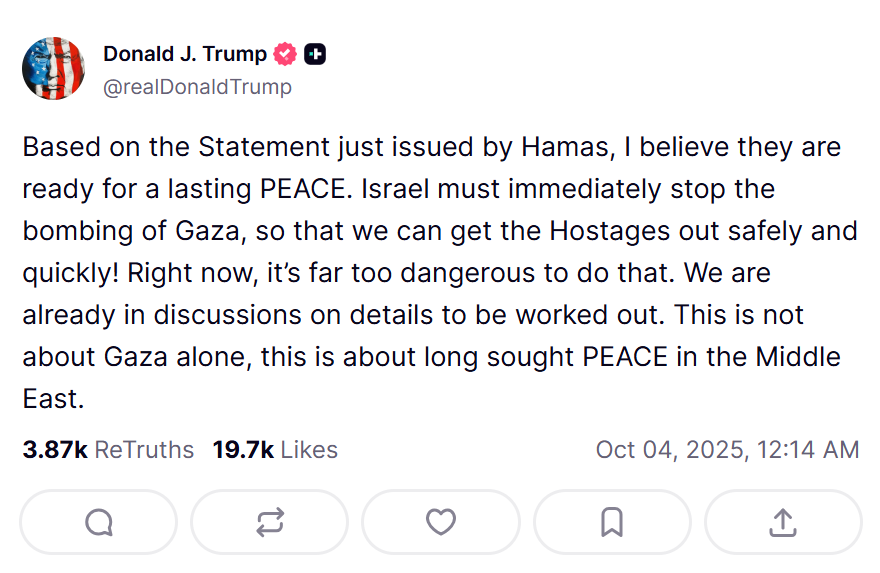Screen dimensions: 880x573
Task: Visit the @realDonaldTrump handle link
Action: [197, 87]
